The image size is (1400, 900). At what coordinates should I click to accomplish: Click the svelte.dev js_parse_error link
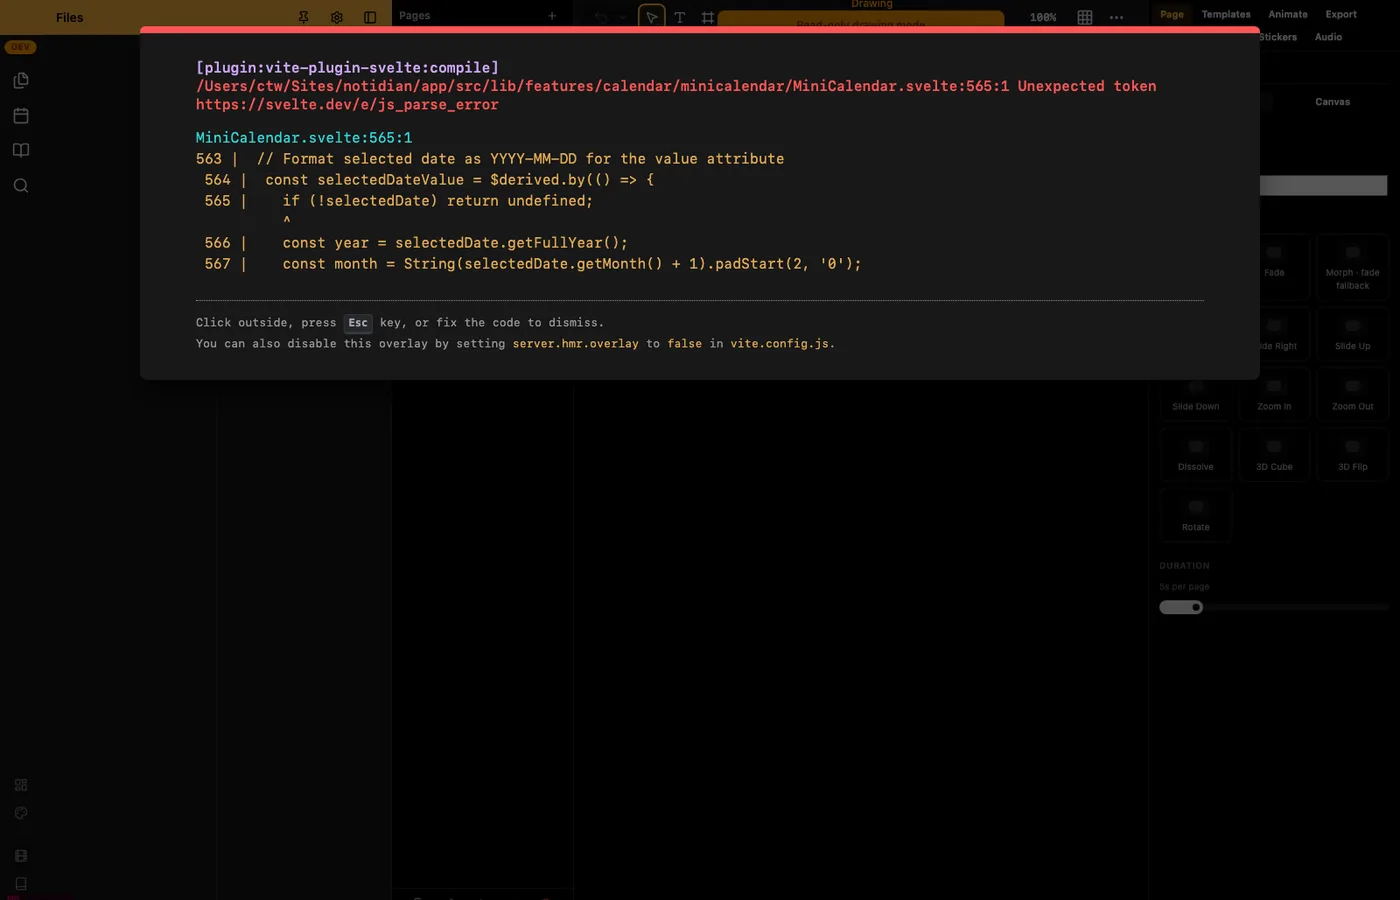pyautogui.click(x=347, y=105)
